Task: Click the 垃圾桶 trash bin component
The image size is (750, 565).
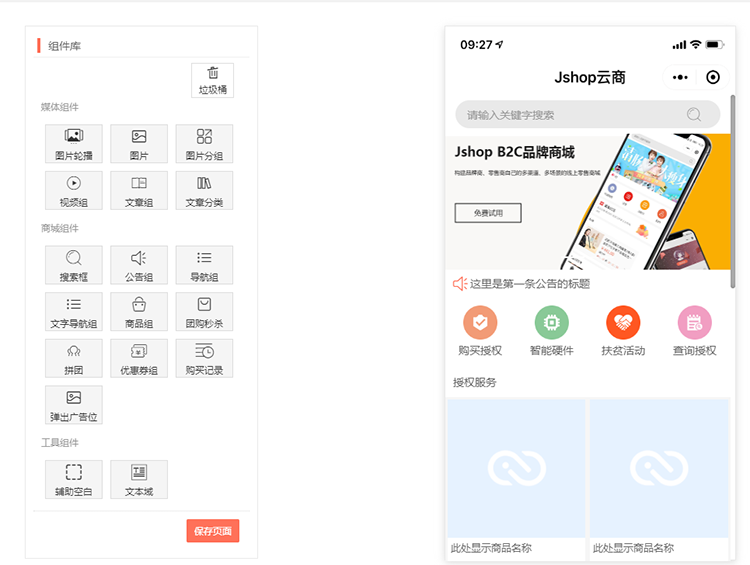Action: coord(212,80)
